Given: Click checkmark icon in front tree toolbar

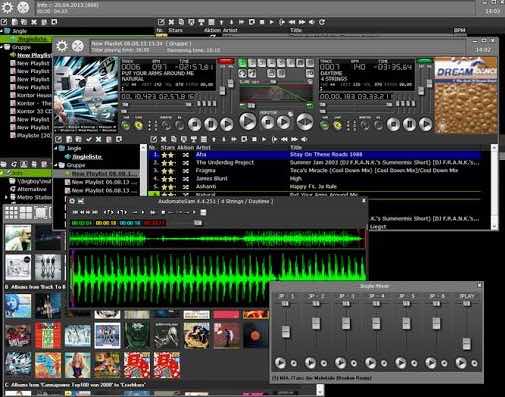Looking at the screenshot, I should (x=89, y=139).
